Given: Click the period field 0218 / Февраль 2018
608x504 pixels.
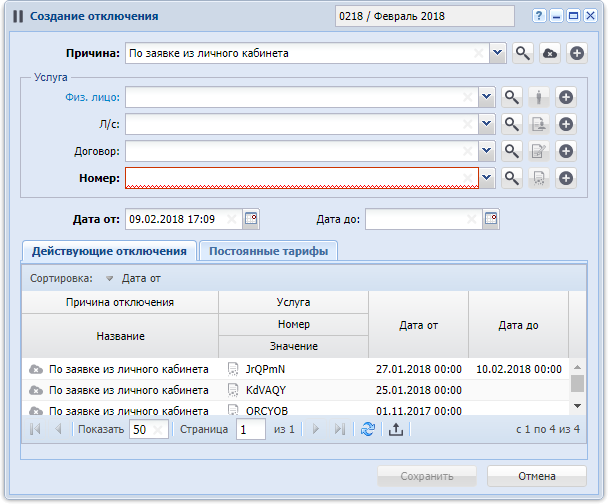Looking at the screenshot, I should click(x=425, y=16).
